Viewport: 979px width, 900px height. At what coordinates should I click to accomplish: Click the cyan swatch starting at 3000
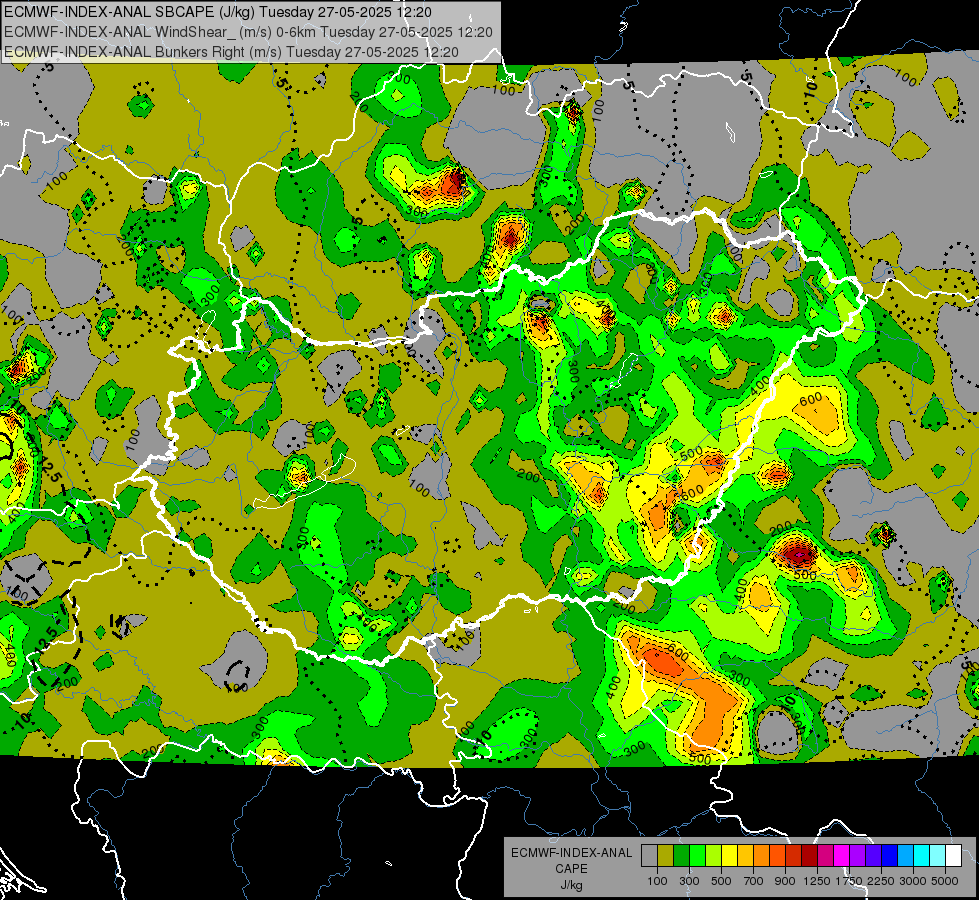click(922, 855)
